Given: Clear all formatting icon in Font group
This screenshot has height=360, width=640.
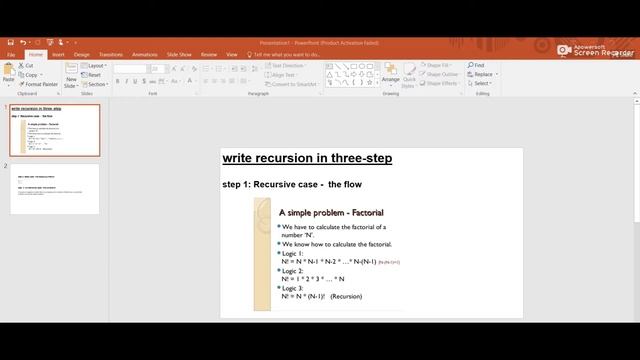Looking at the screenshot, I should (x=194, y=69).
